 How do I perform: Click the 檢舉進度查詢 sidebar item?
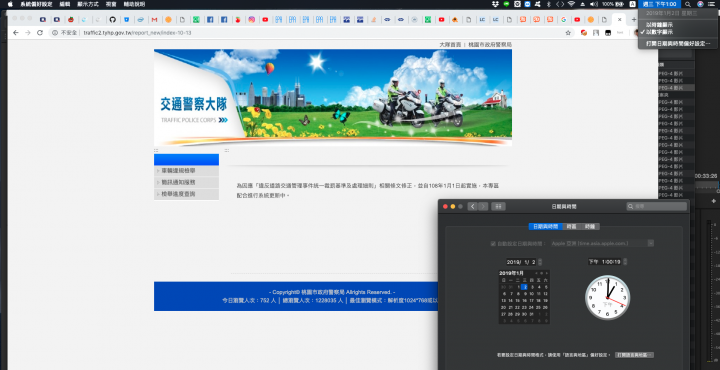point(186,194)
